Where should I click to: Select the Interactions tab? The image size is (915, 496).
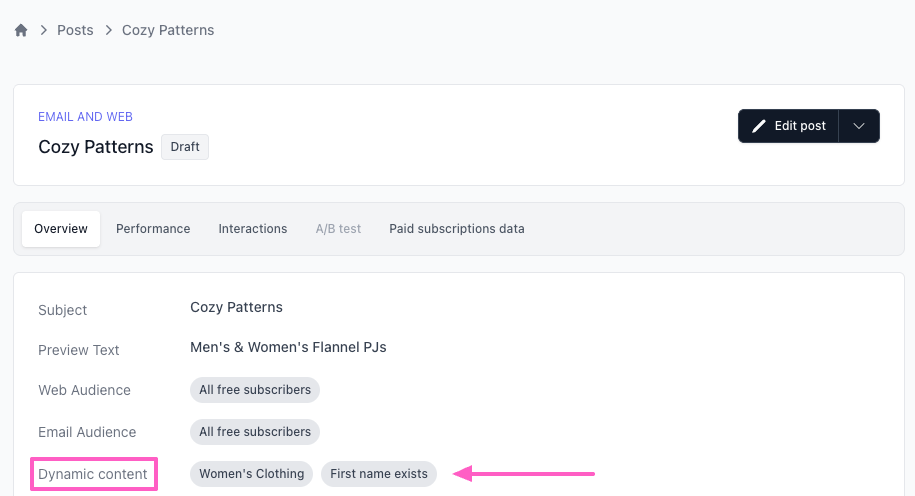click(x=253, y=229)
